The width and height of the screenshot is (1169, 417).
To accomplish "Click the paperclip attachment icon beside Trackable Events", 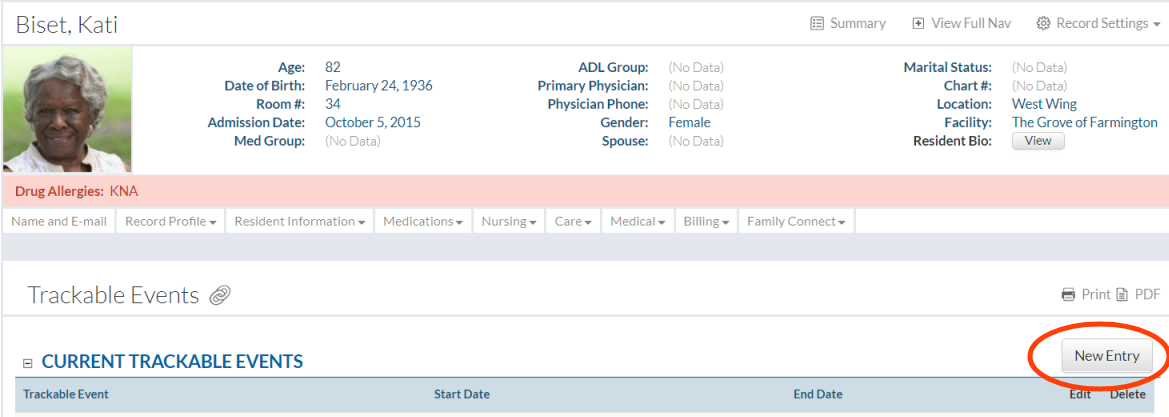I will (220, 295).
